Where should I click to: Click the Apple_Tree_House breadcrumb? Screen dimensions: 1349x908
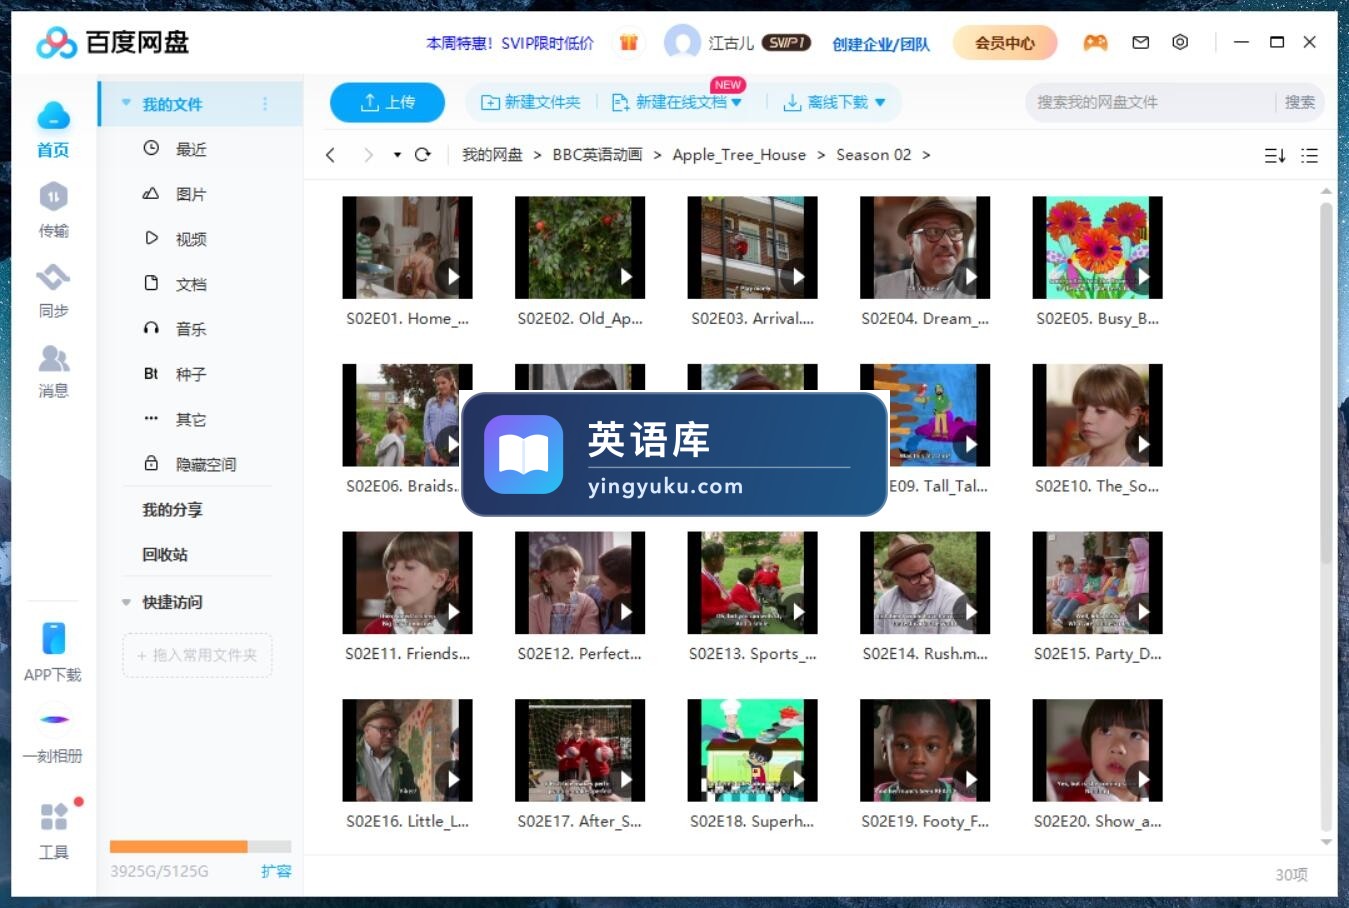pyautogui.click(x=739, y=155)
